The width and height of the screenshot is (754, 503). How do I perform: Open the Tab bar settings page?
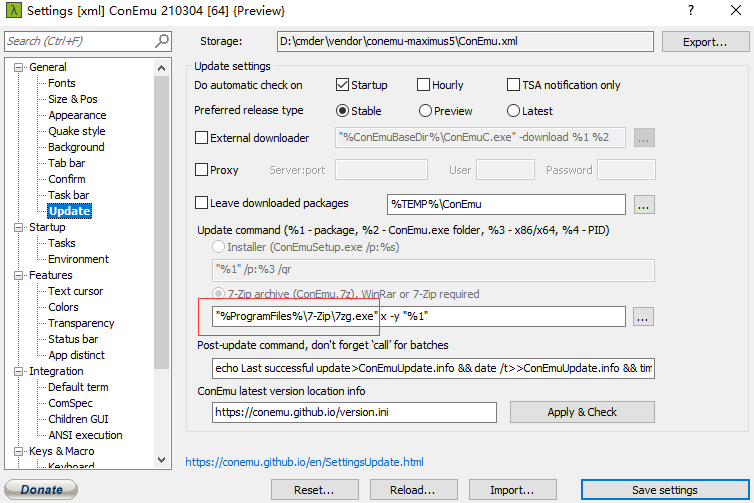[66, 163]
